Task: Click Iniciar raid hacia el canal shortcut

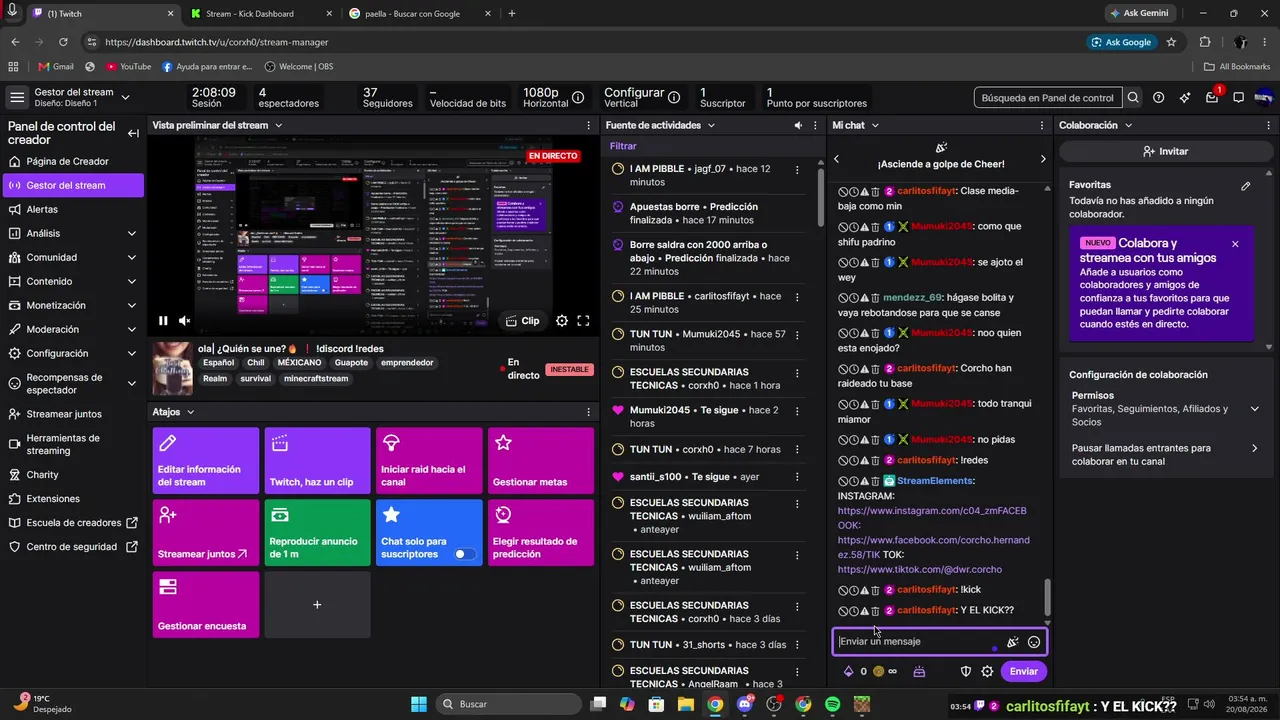Action: [429, 461]
